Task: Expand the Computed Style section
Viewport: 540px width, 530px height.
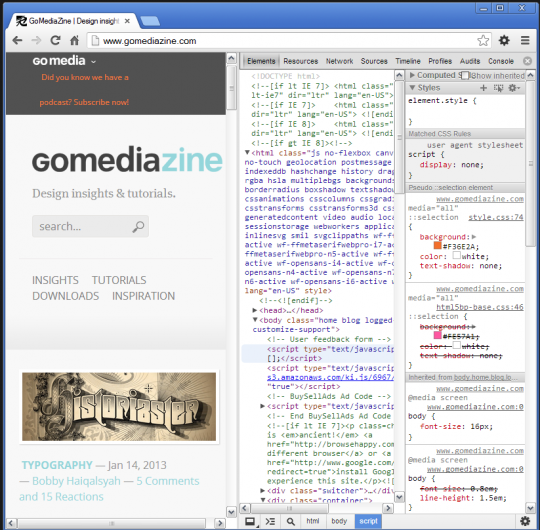Action: tap(412, 75)
